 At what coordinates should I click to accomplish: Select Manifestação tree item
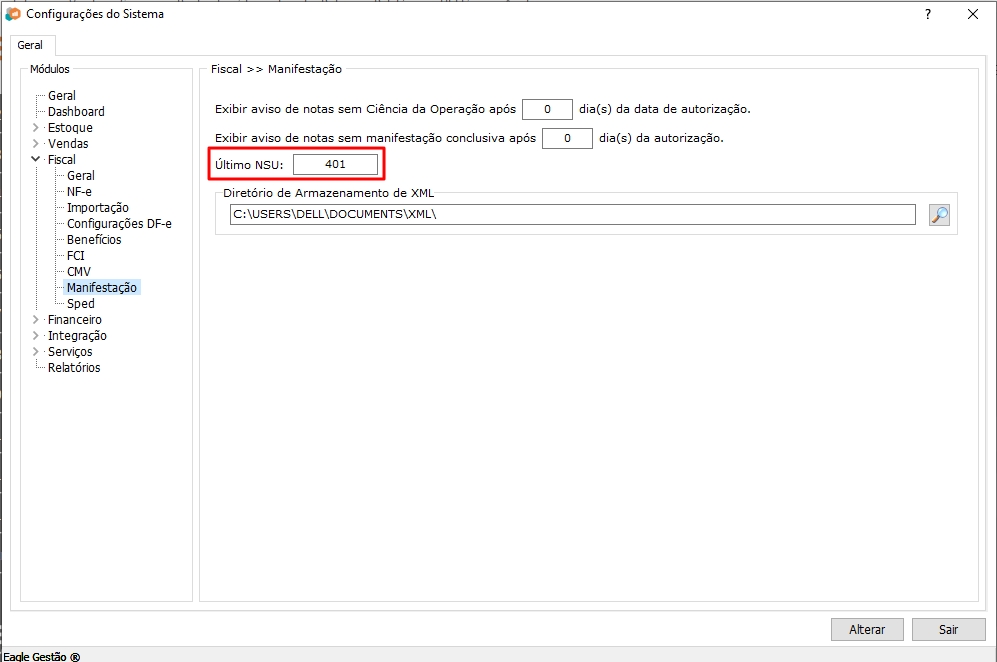102,287
